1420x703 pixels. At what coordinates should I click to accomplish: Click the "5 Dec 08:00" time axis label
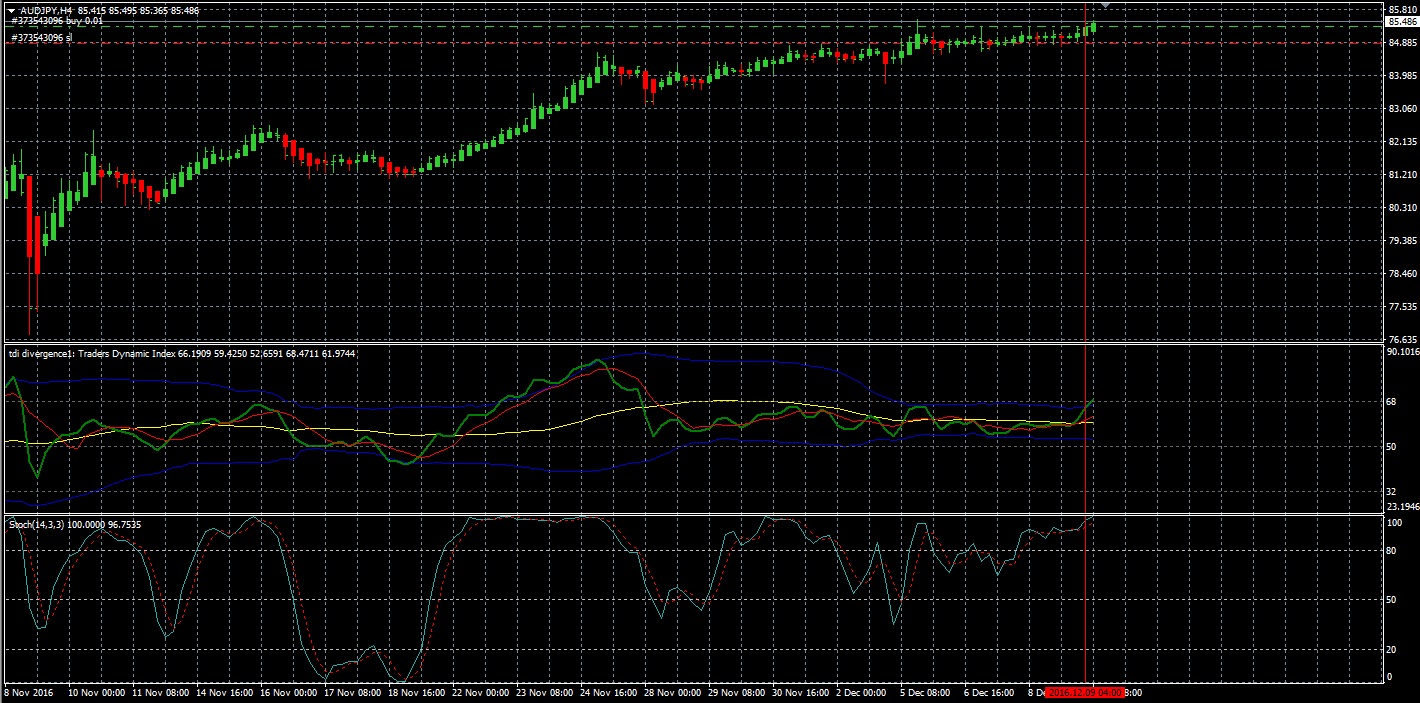click(927, 692)
